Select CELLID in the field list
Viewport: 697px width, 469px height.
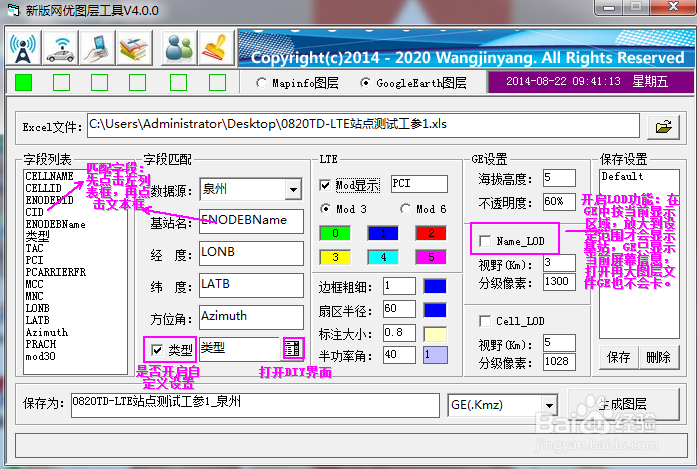[x=43, y=188]
